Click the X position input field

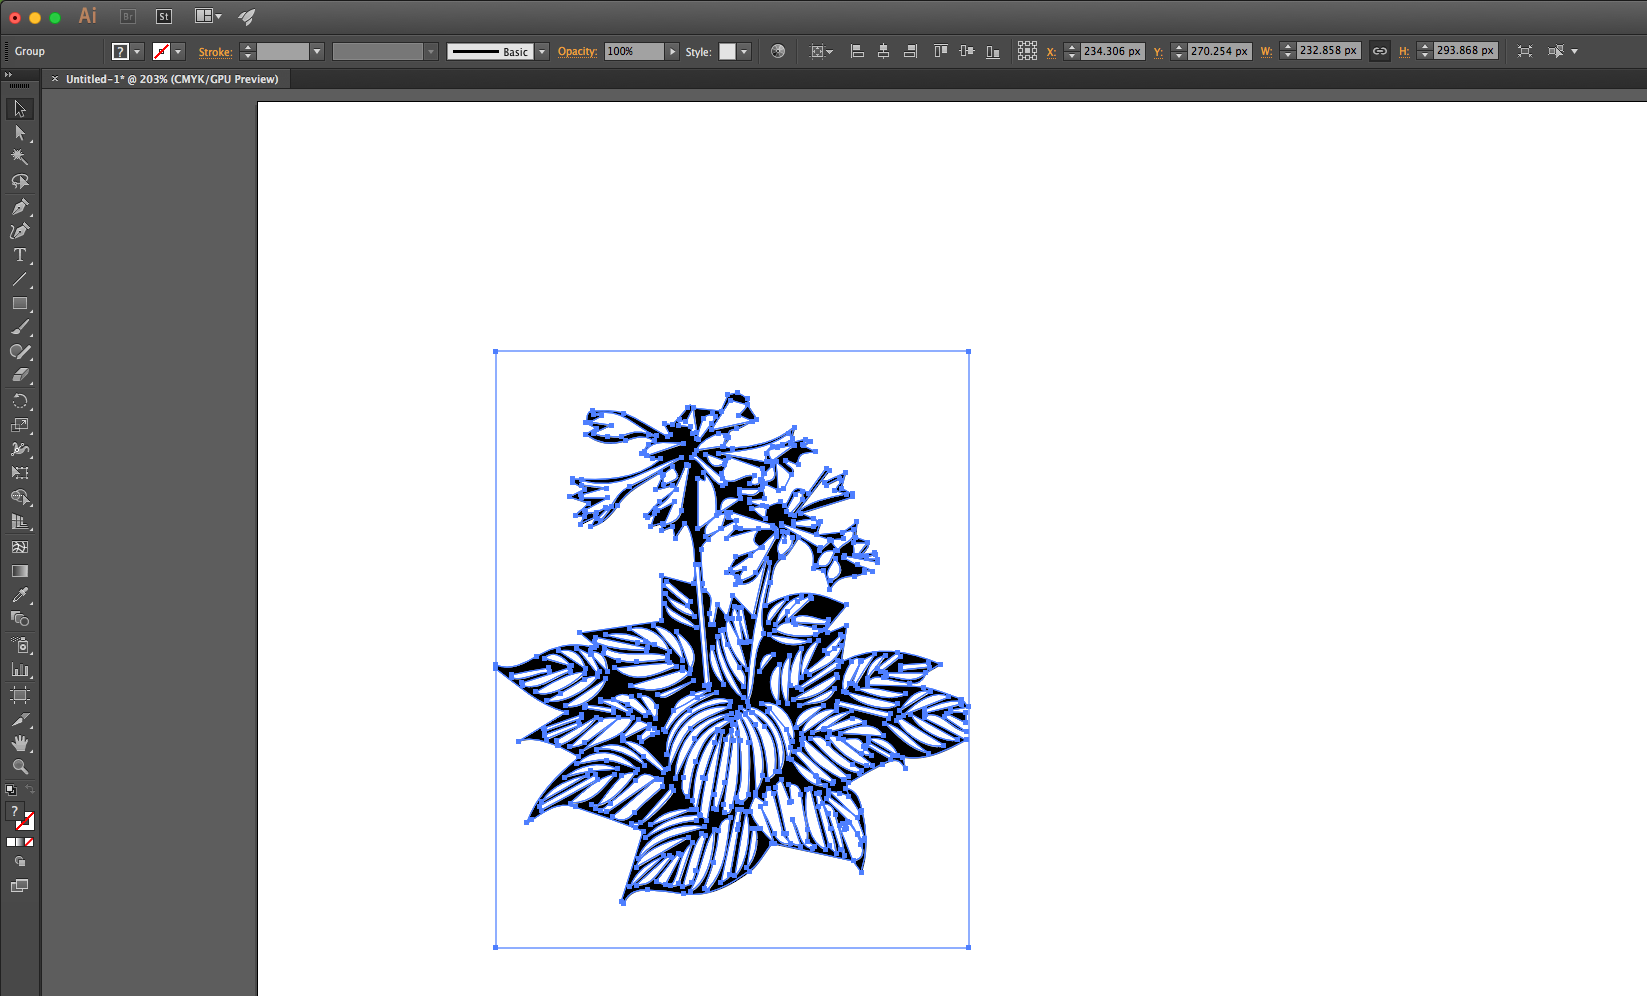pos(1112,51)
